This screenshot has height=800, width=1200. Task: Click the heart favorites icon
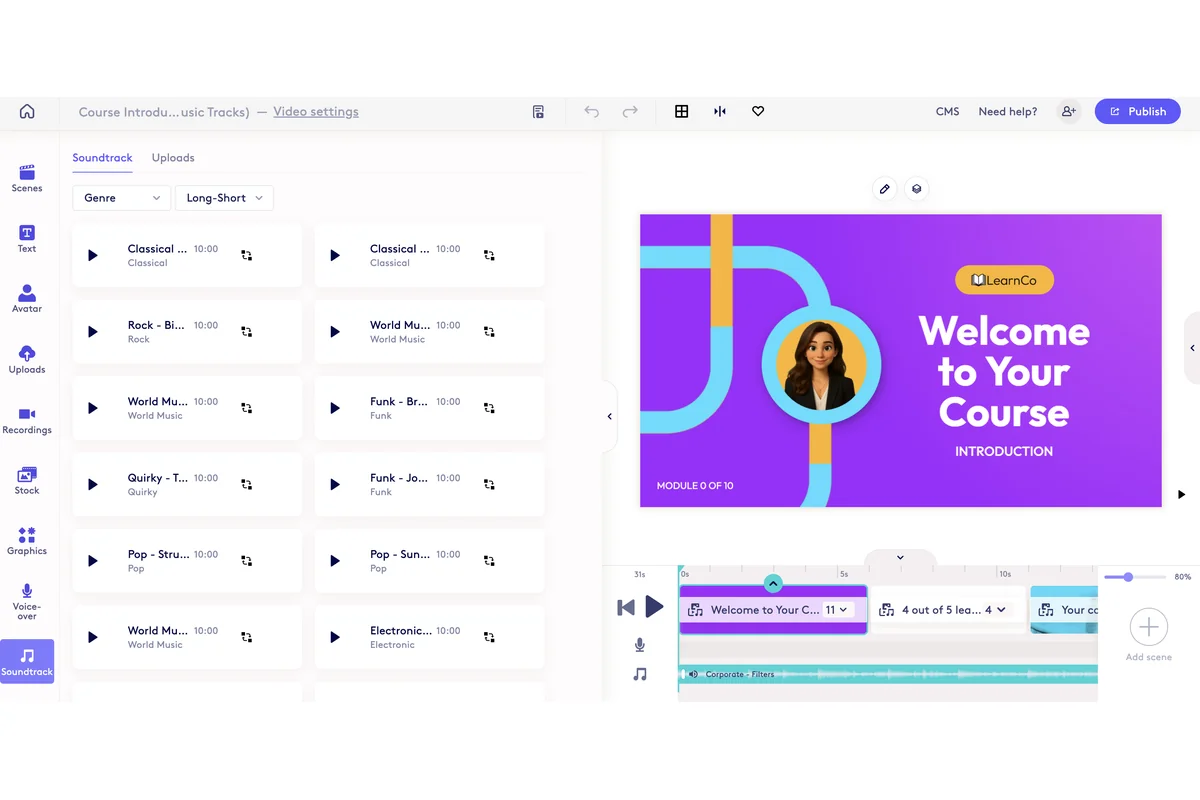[758, 112]
